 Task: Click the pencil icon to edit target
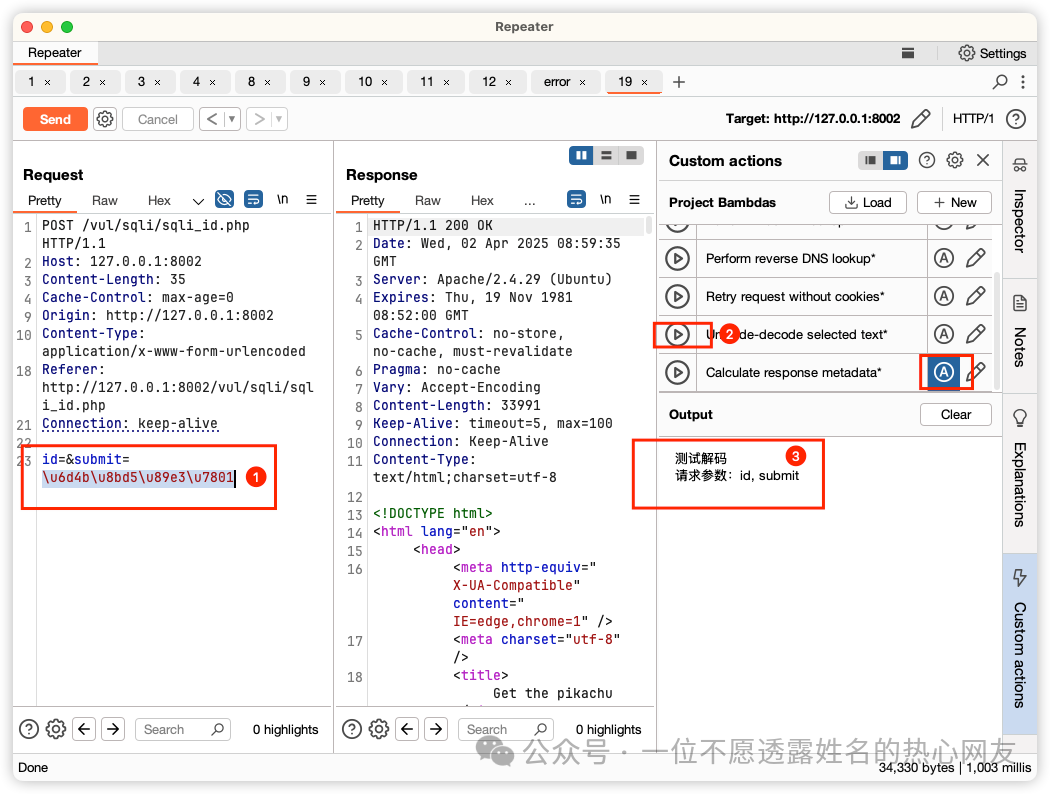click(x=921, y=119)
